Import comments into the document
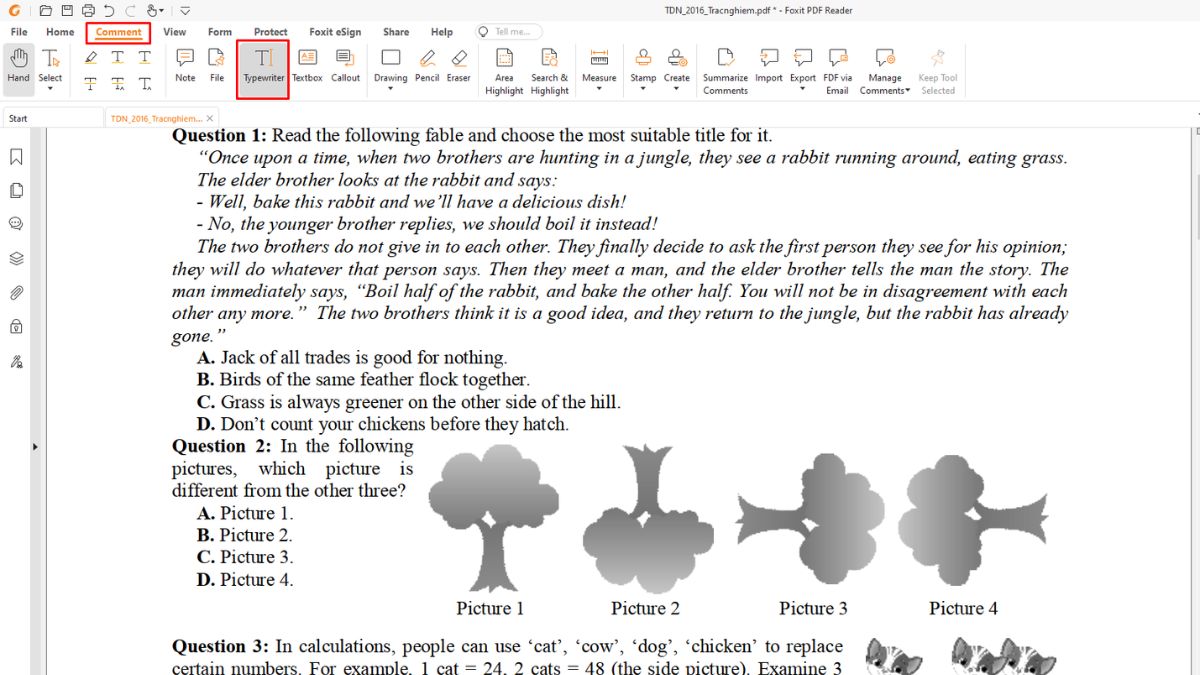1200x675 pixels. pos(768,66)
